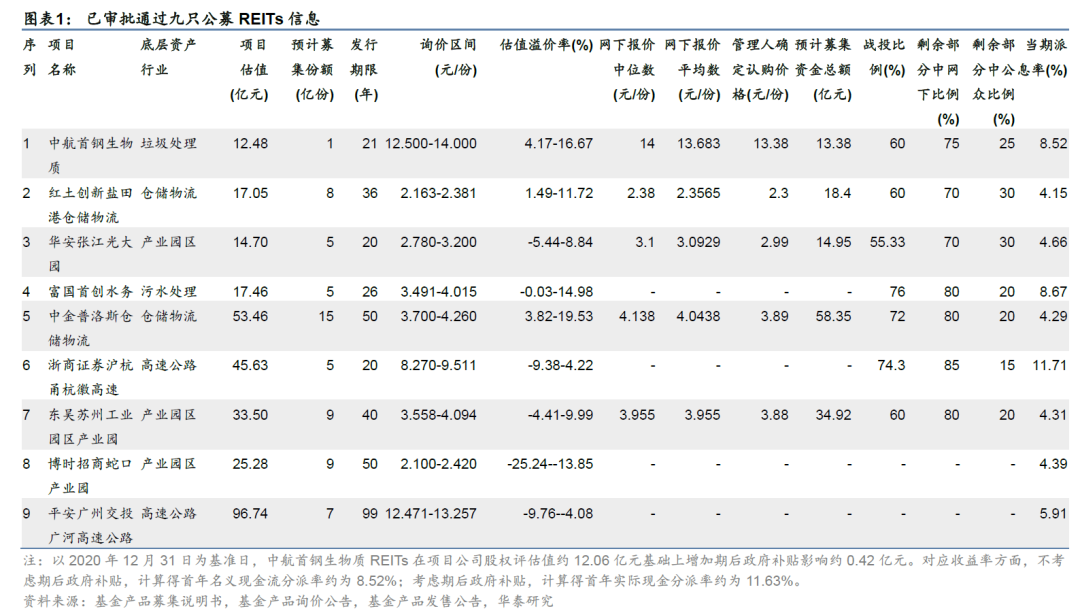Viewport: 1080px width, 613px height.
Task: Click the valuation cell '45.63'
Action: click(x=251, y=366)
